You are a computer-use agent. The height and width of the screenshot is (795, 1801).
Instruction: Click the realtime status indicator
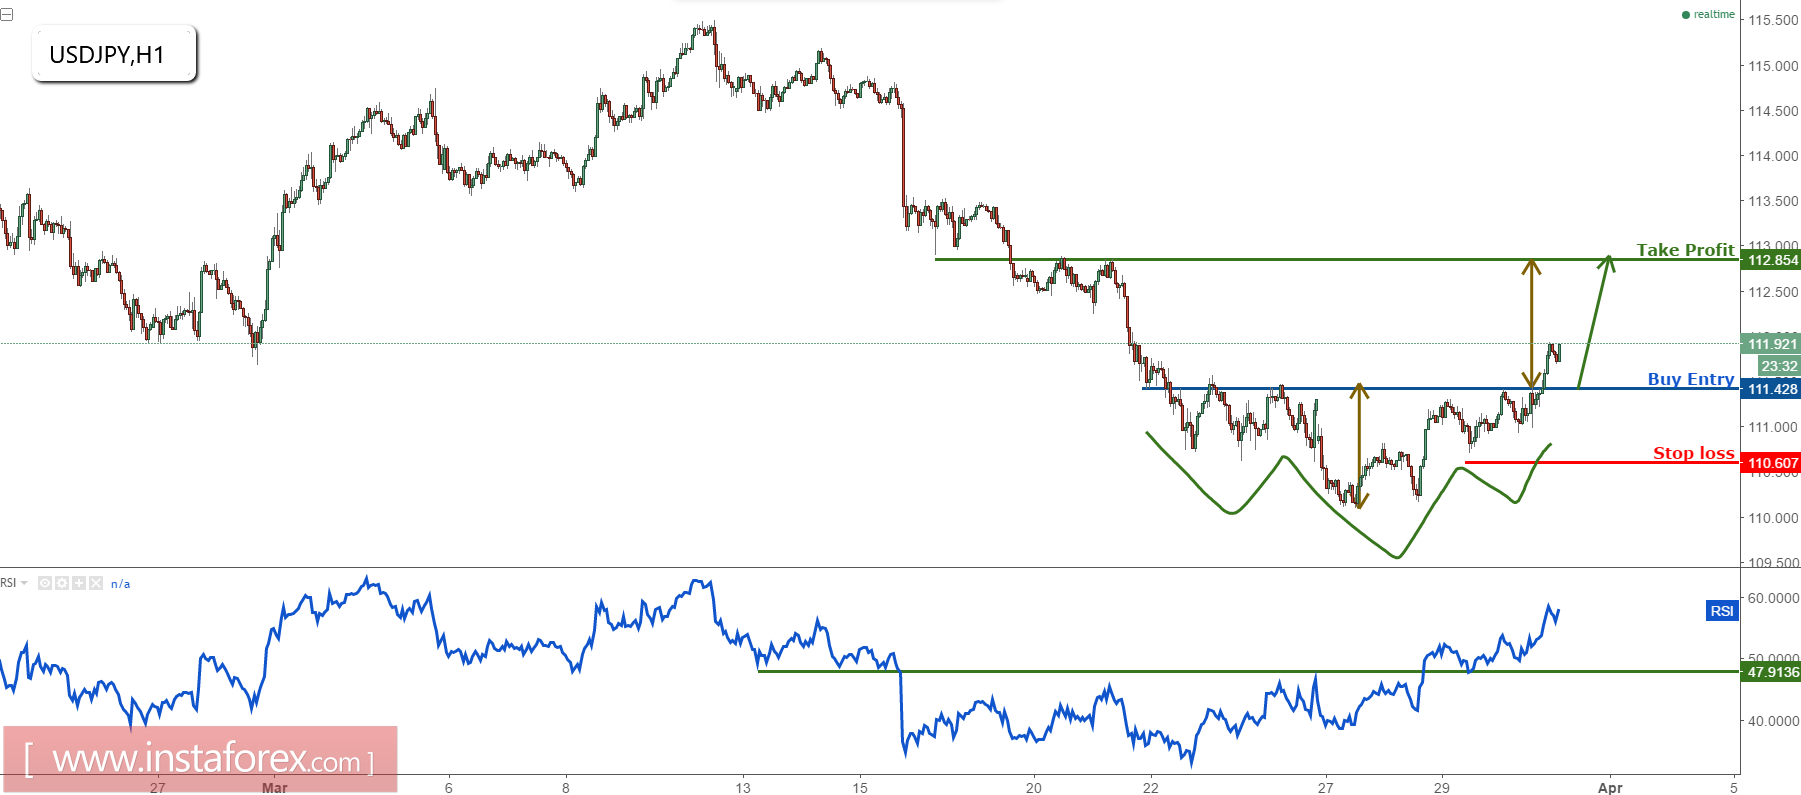coord(1708,14)
